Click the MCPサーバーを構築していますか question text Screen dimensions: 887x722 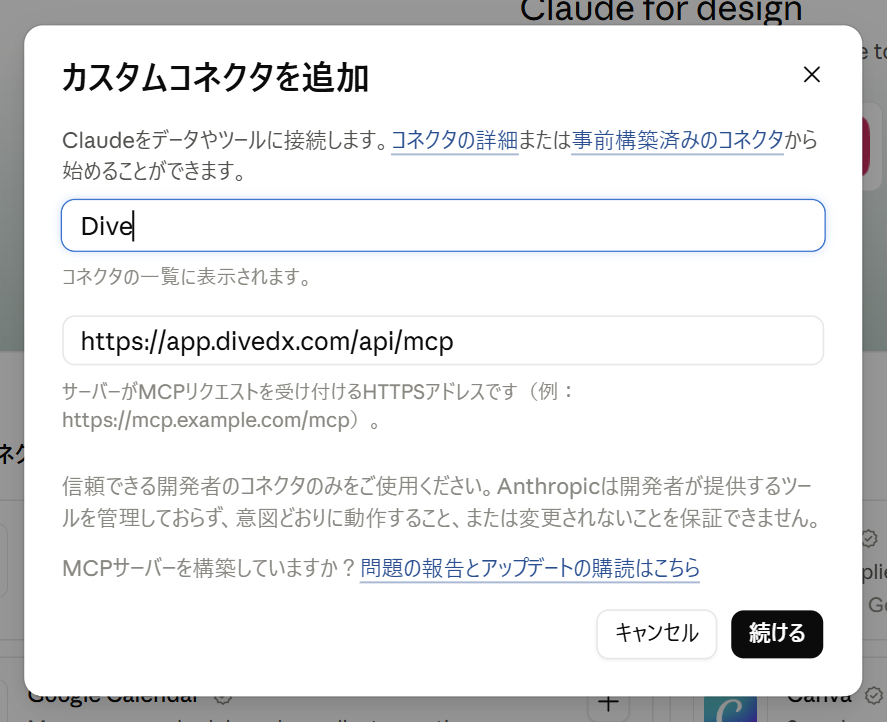click(x=209, y=568)
